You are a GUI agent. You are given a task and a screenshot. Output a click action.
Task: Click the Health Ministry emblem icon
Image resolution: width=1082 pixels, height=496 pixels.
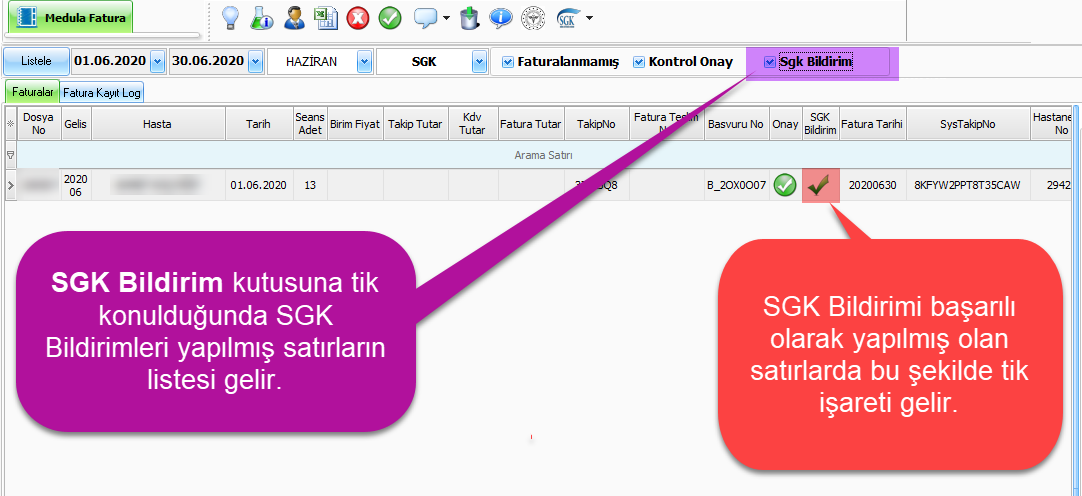click(532, 18)
